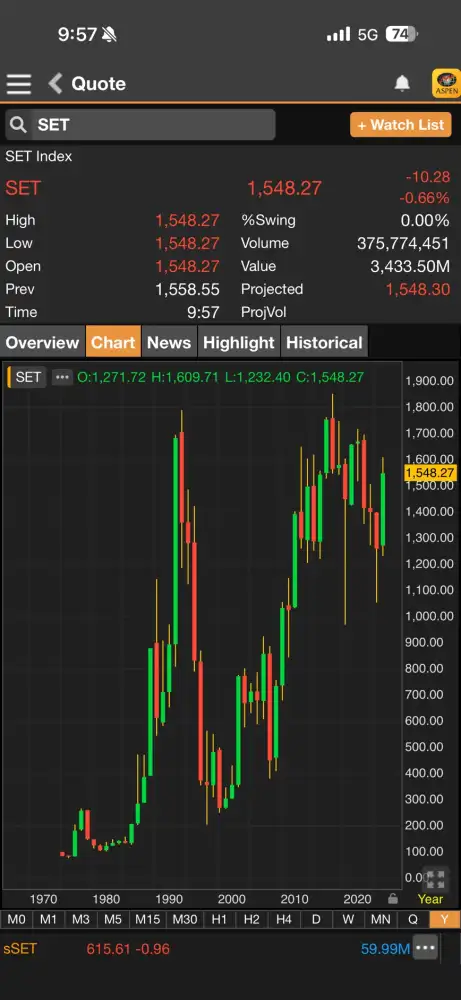Tap the silent mode bell icon
The height and width of the screenshot is (1000, 461).
pyautogui.click(x=109, y=34)
